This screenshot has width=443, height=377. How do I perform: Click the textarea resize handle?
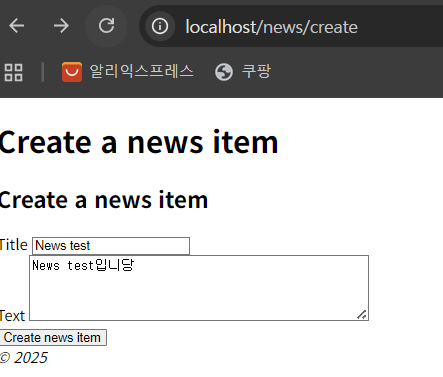click(362, 314)
